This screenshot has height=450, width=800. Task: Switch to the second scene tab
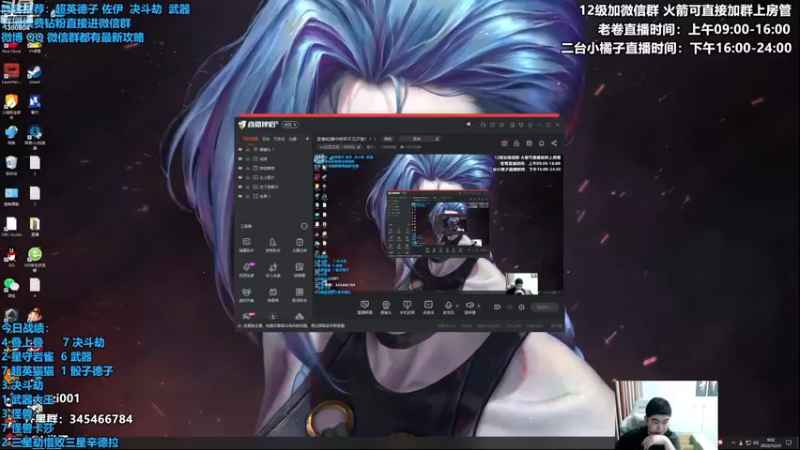pos(266,139)
